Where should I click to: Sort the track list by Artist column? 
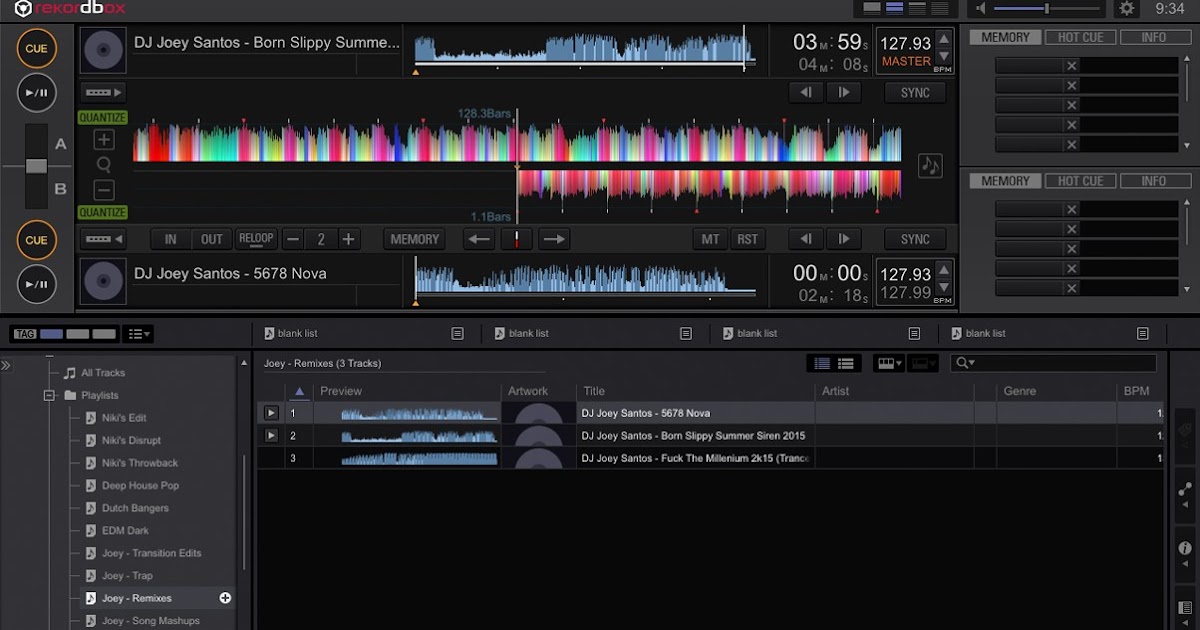(x=835, y=391)
